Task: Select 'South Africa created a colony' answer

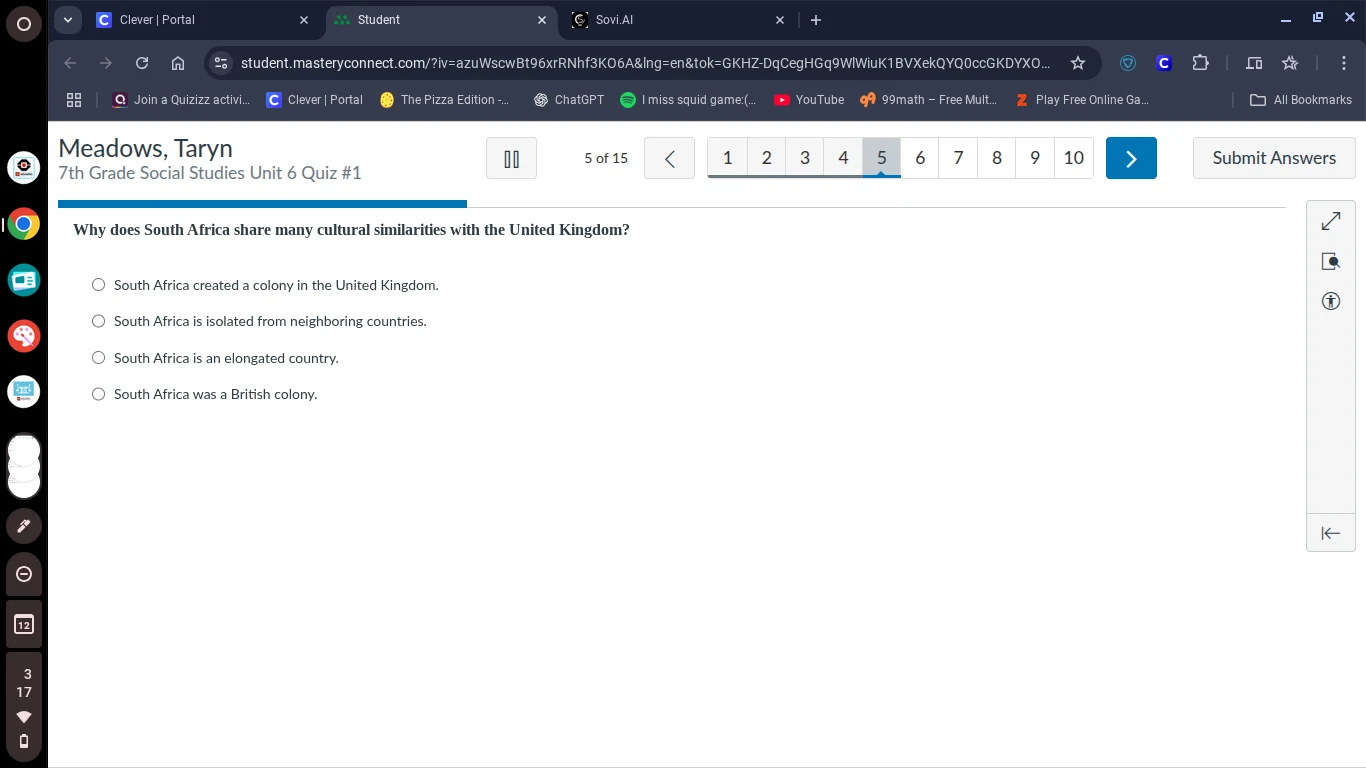Action: click(x=98, y=285)
